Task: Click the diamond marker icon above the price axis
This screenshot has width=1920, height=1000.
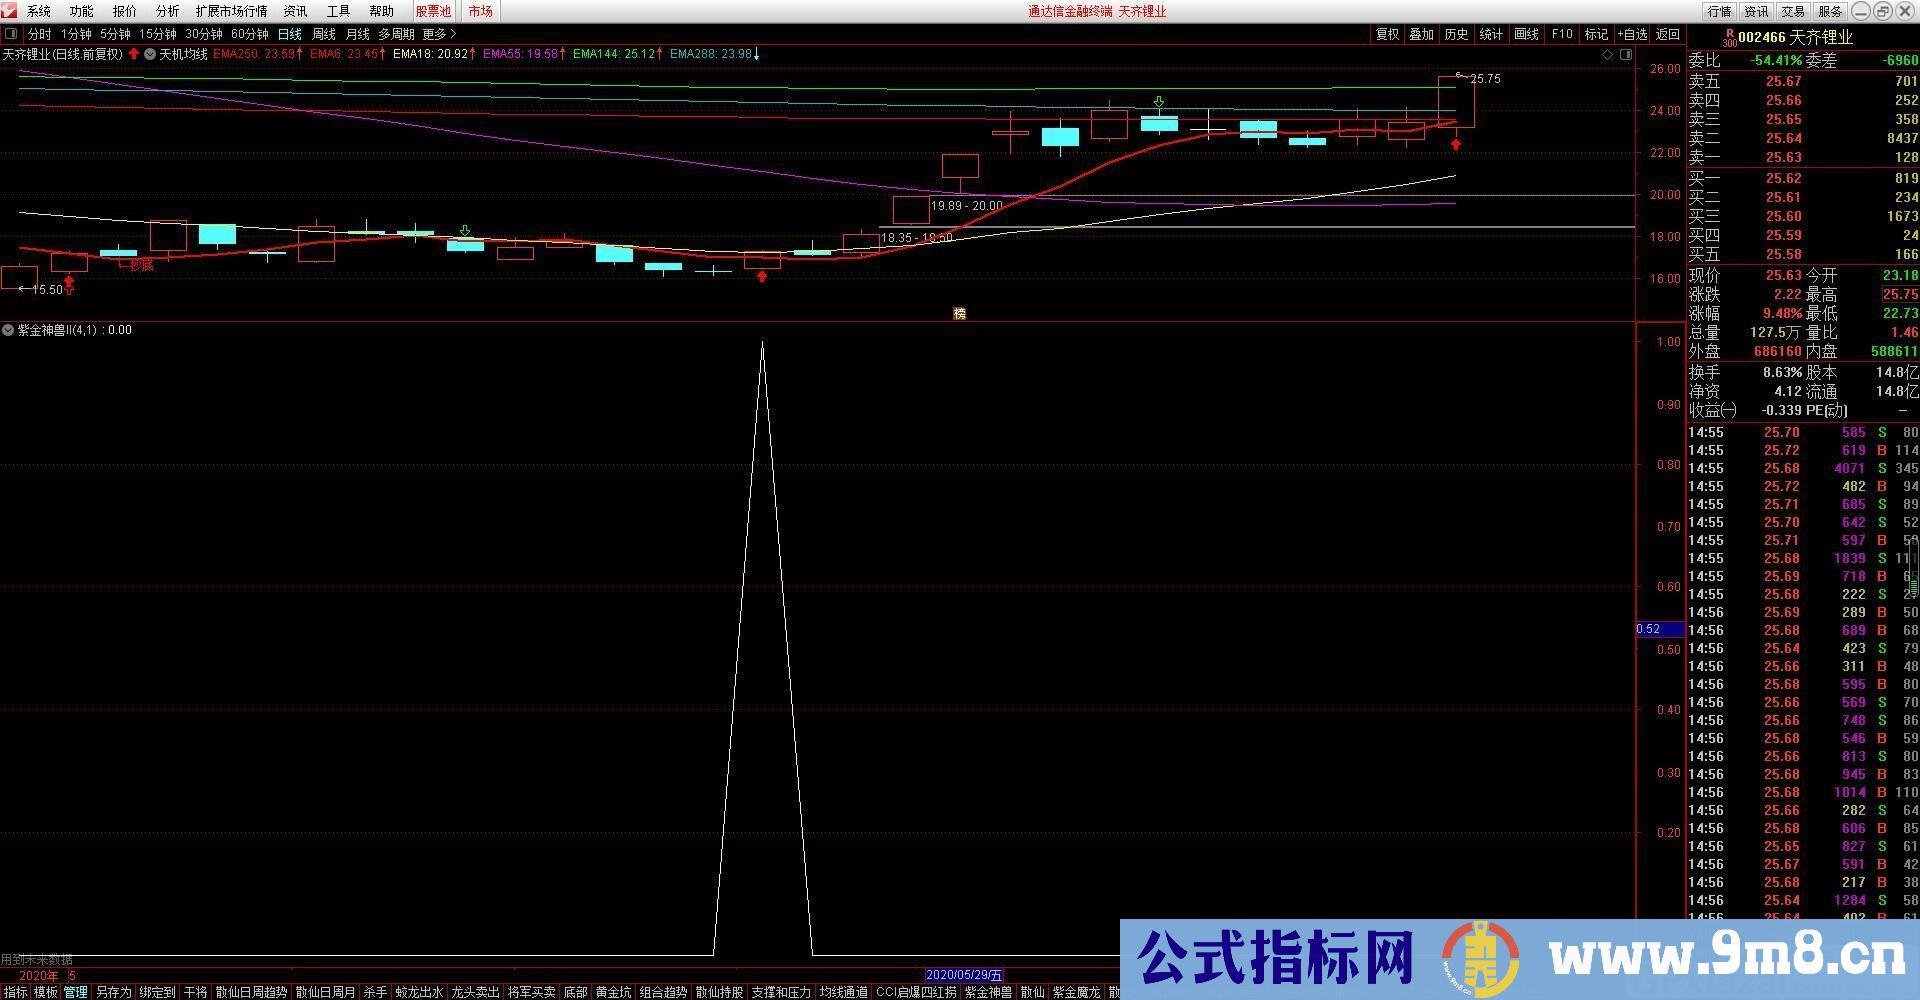Action: (x=1608, y=55)
